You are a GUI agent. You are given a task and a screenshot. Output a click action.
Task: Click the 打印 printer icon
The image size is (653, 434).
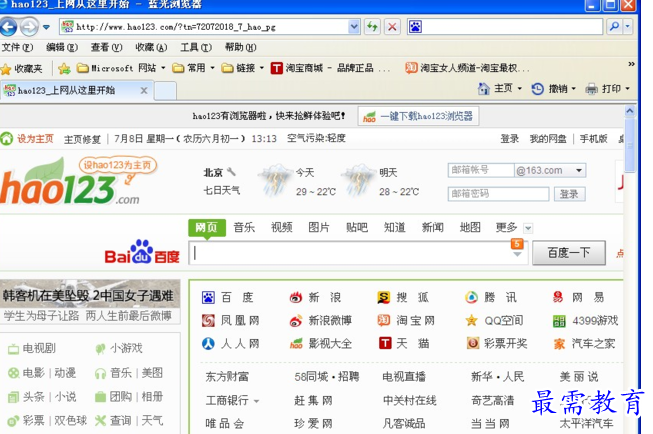[x=591, y=89]
